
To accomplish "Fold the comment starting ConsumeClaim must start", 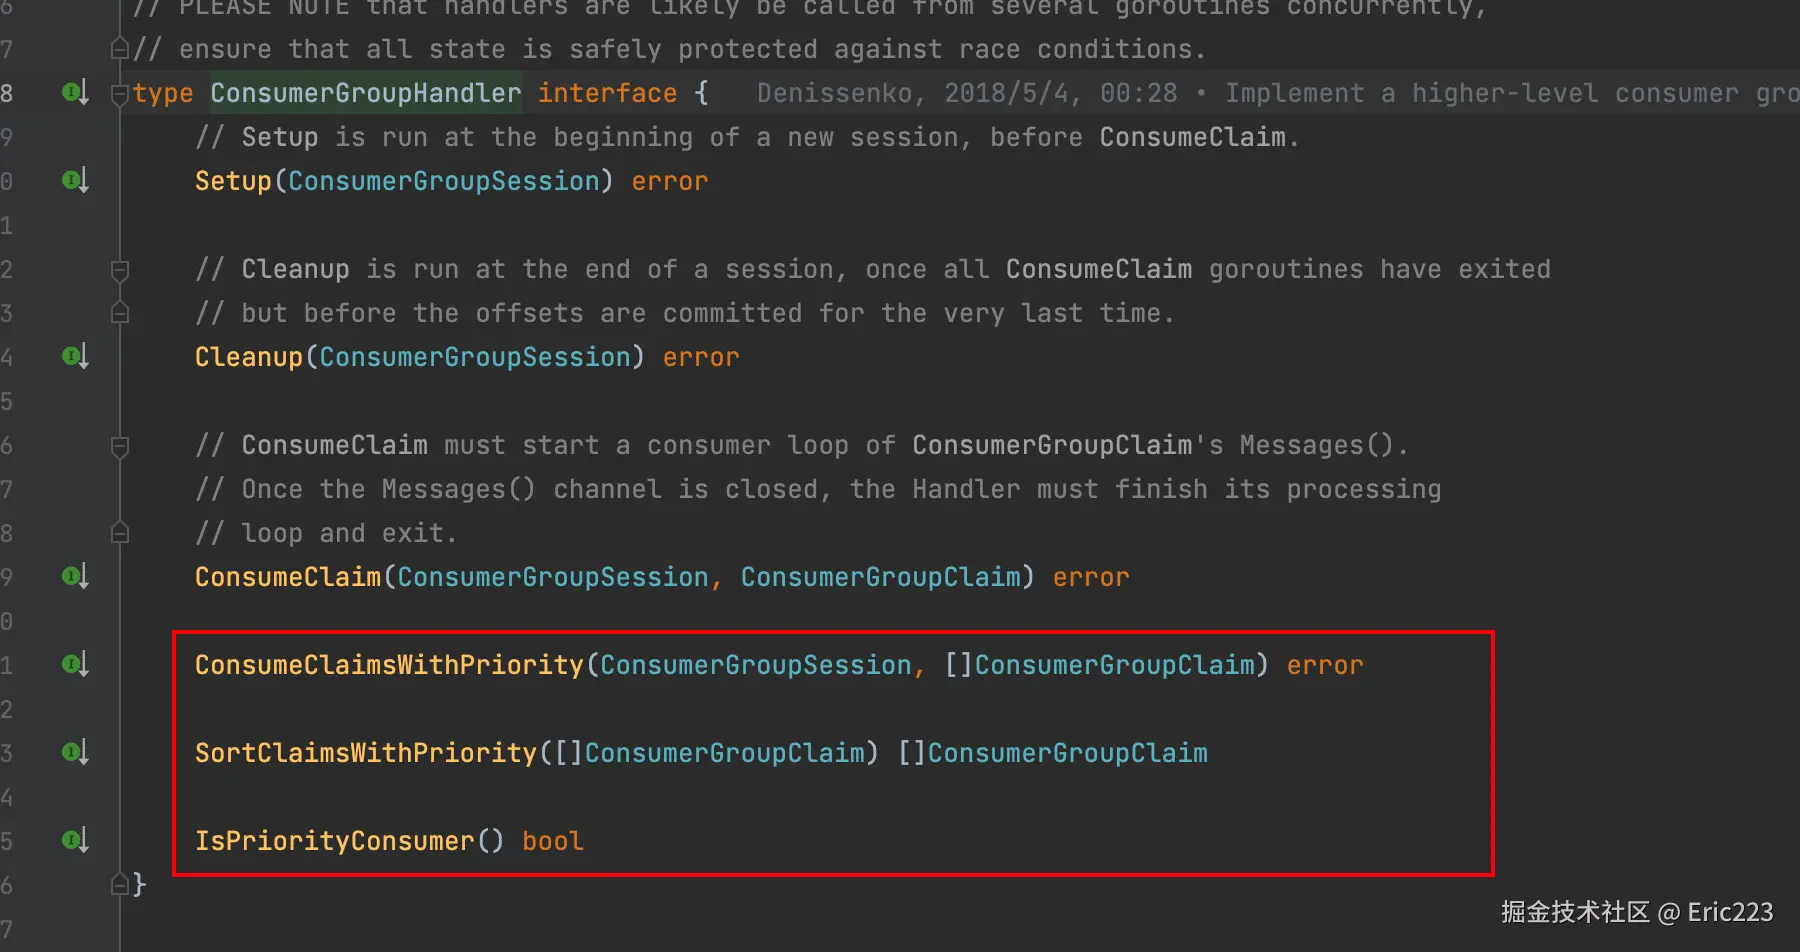I will pos(120,445).
